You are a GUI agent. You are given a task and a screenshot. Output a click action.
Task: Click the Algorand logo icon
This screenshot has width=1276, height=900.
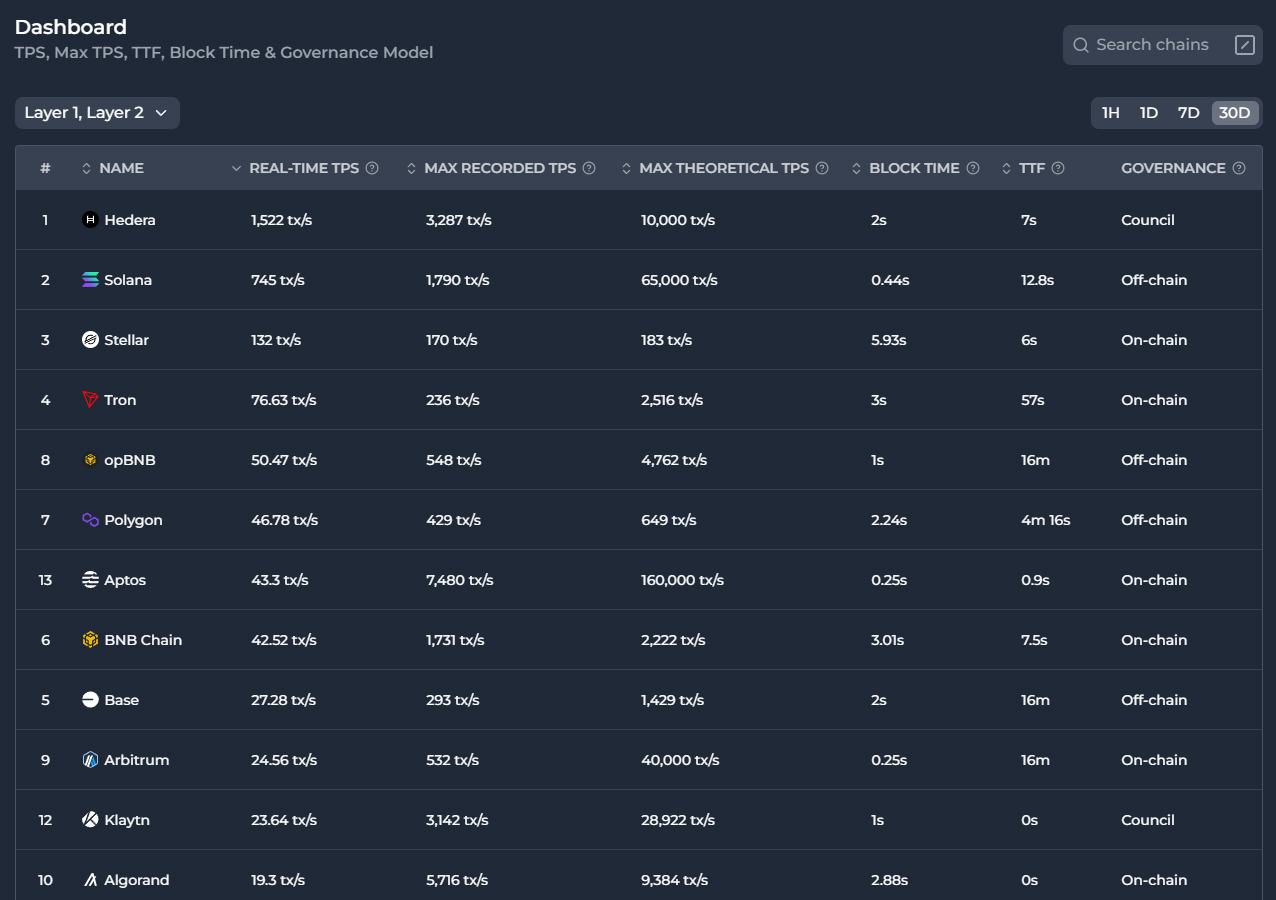[90, 880]
